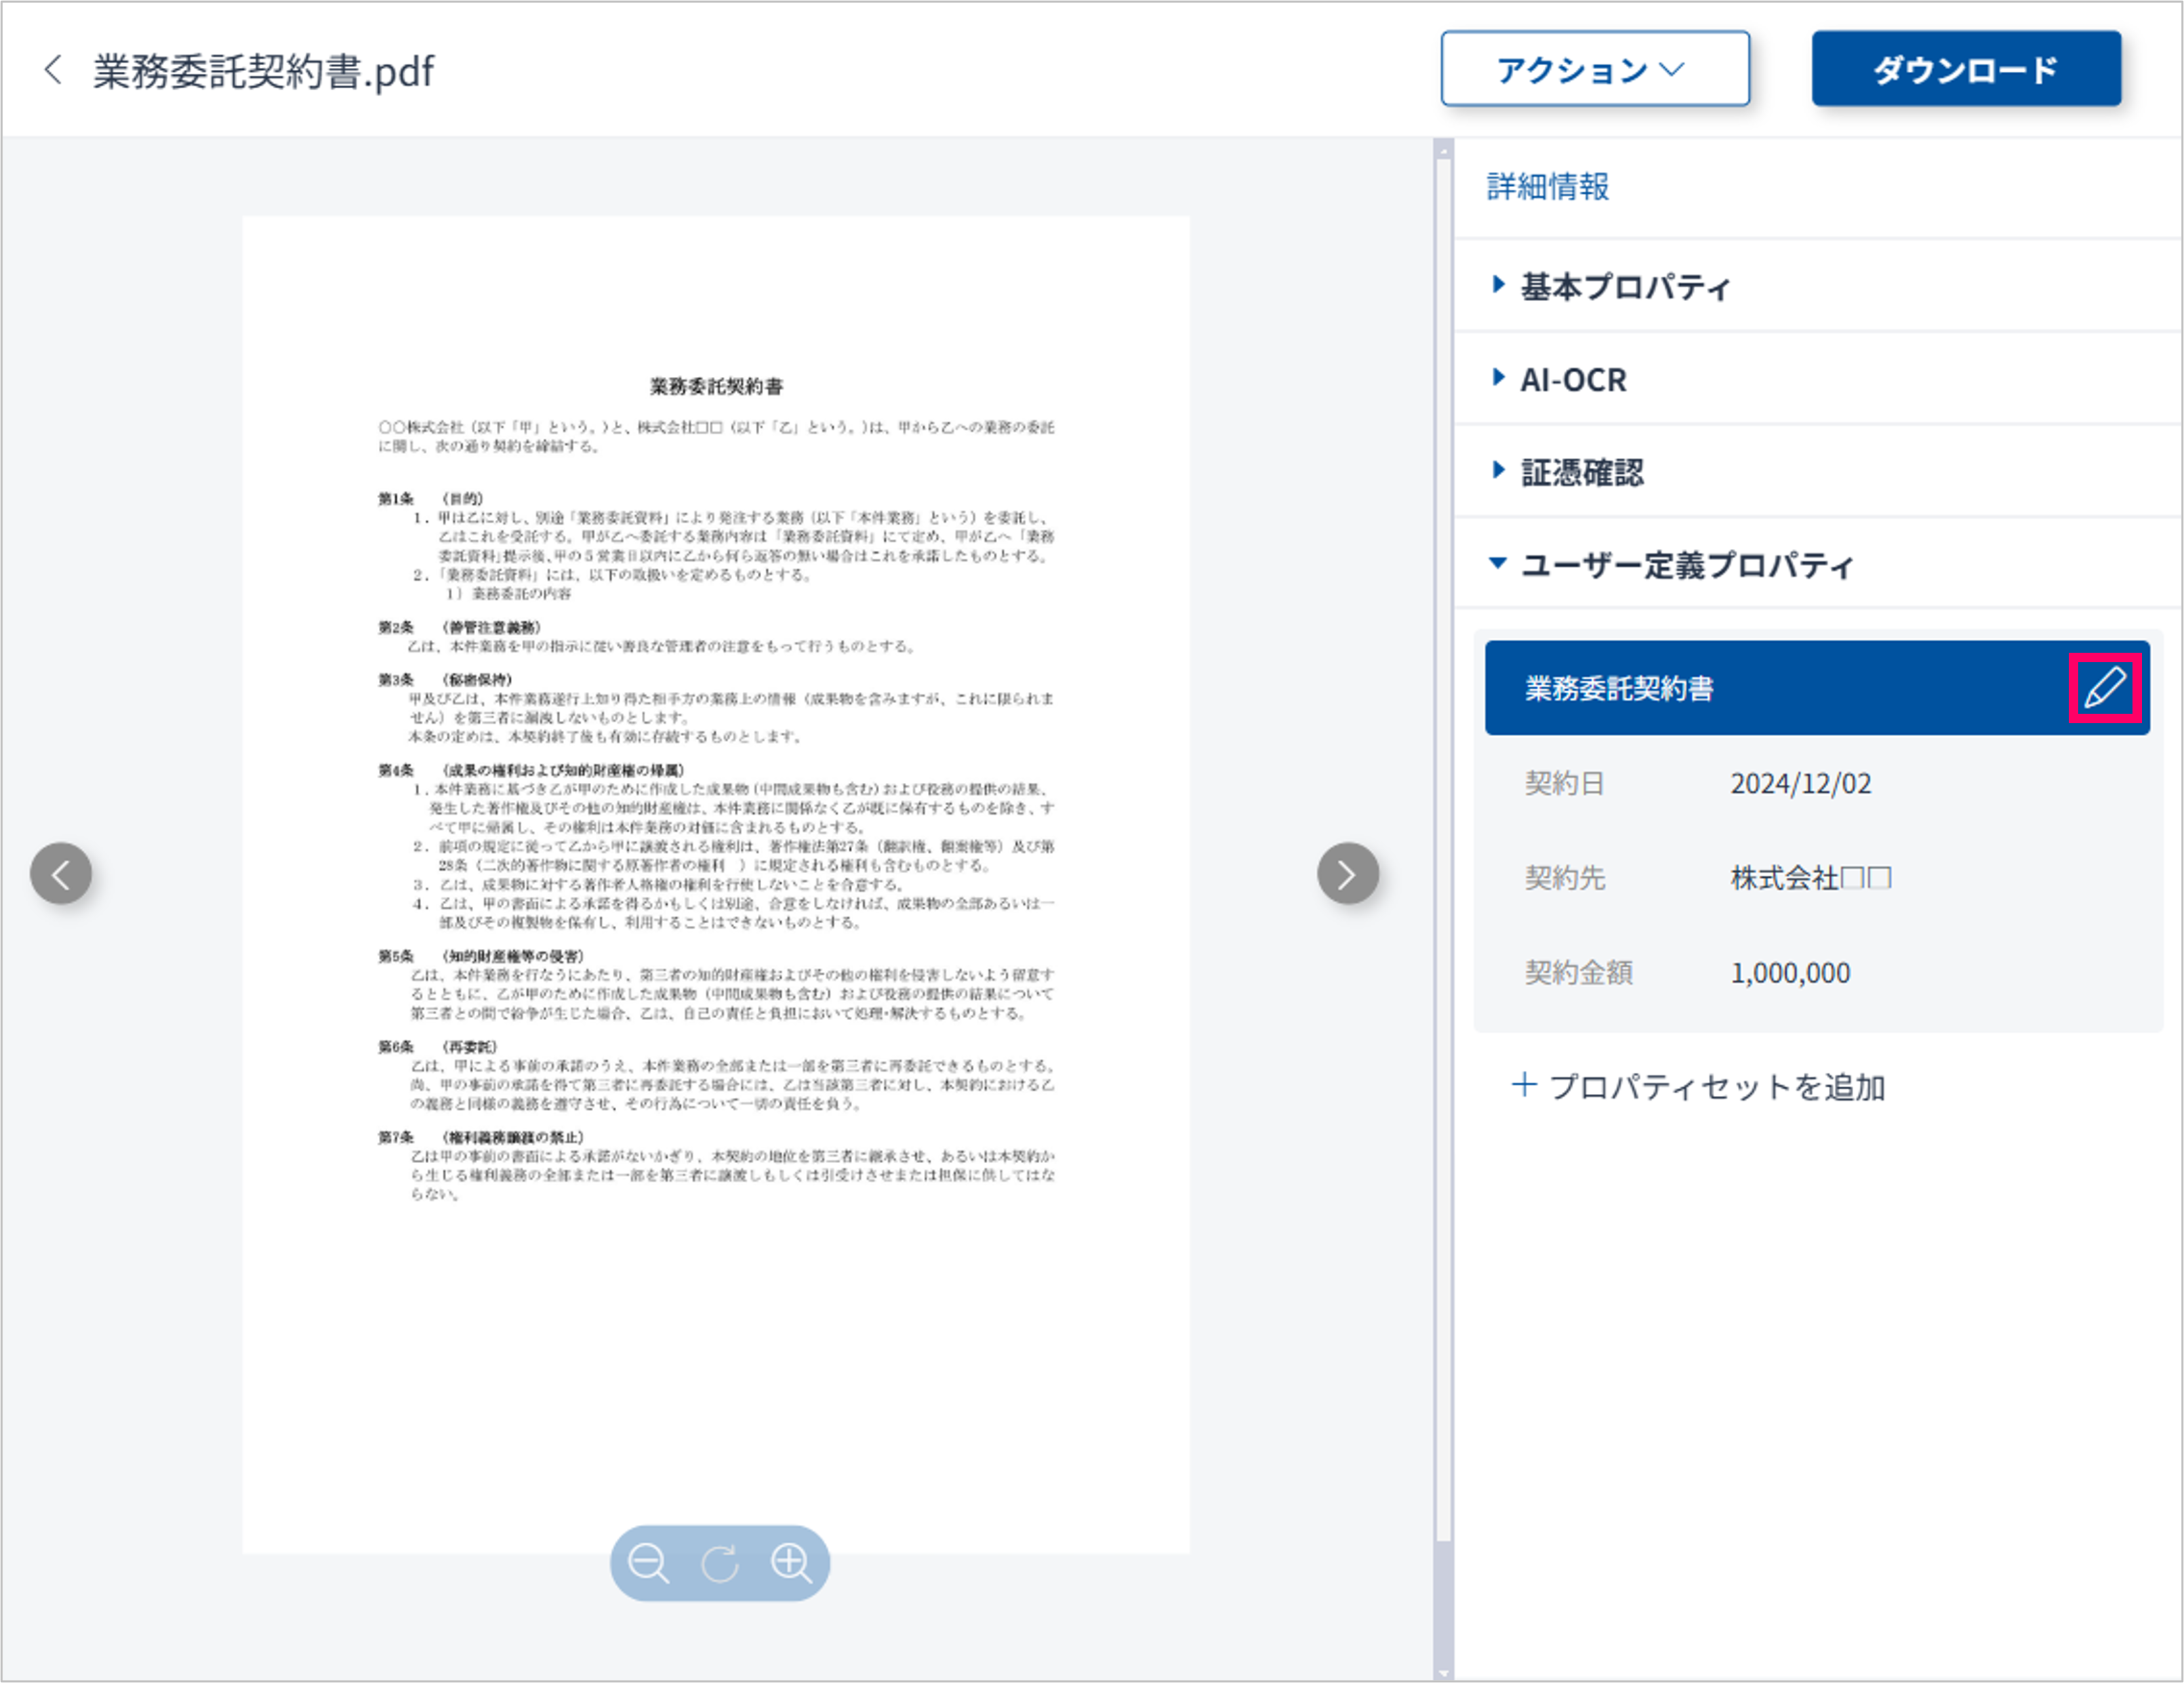The height and width of the screenshot is (1683, 2184).
Task: Click the vertical scrollbar of the preview
Action: [x=1443, y=850]
